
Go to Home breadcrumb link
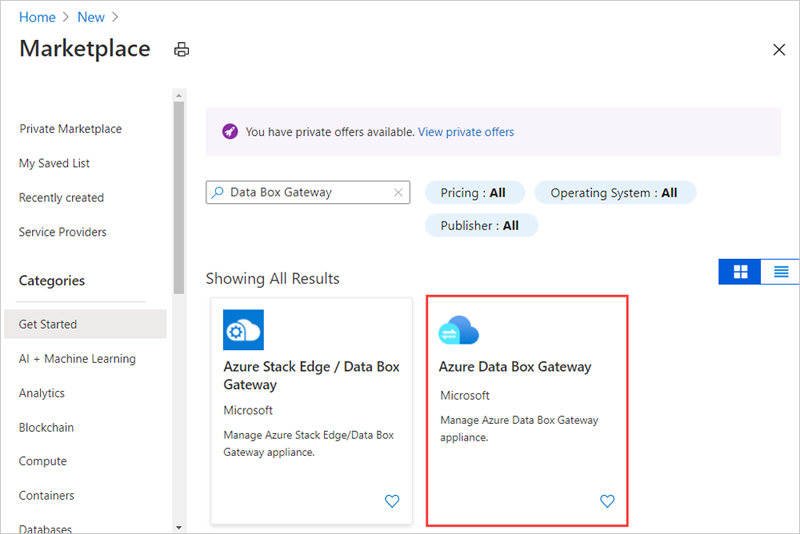(x=37, y=17)
